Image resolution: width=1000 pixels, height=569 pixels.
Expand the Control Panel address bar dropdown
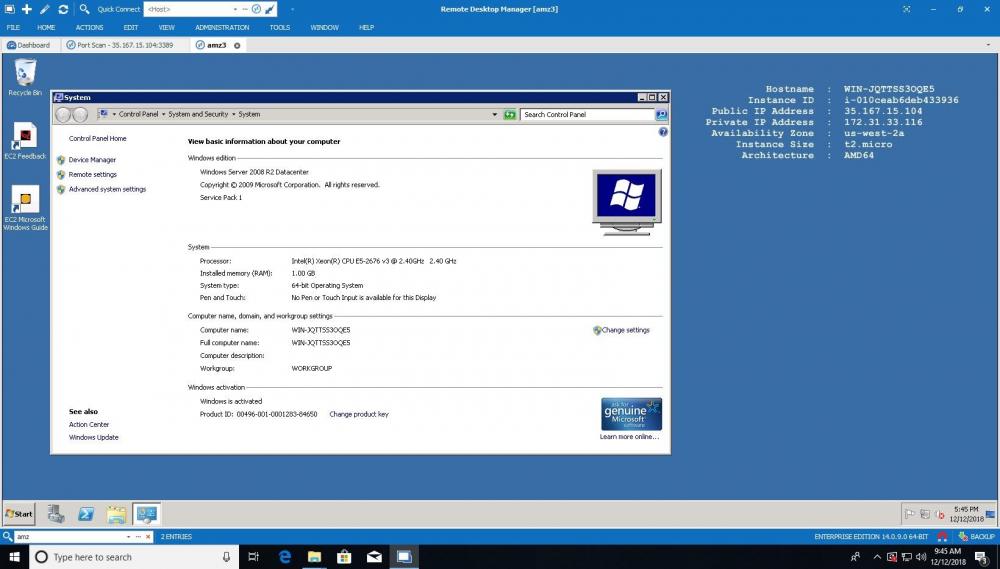click(x=495, y=114)
